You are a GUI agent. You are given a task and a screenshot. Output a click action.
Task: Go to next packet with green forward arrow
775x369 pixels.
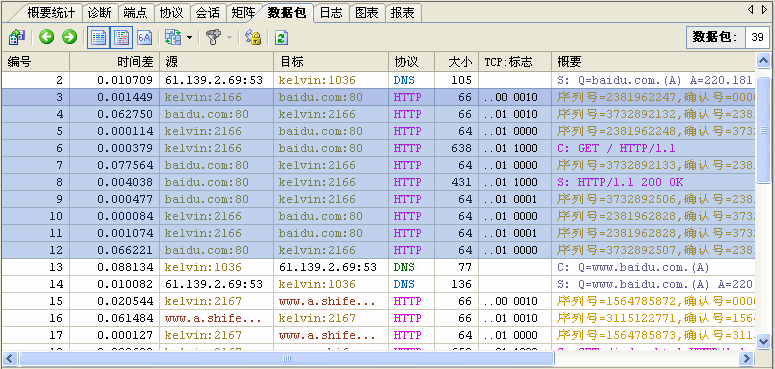[70, 37]
